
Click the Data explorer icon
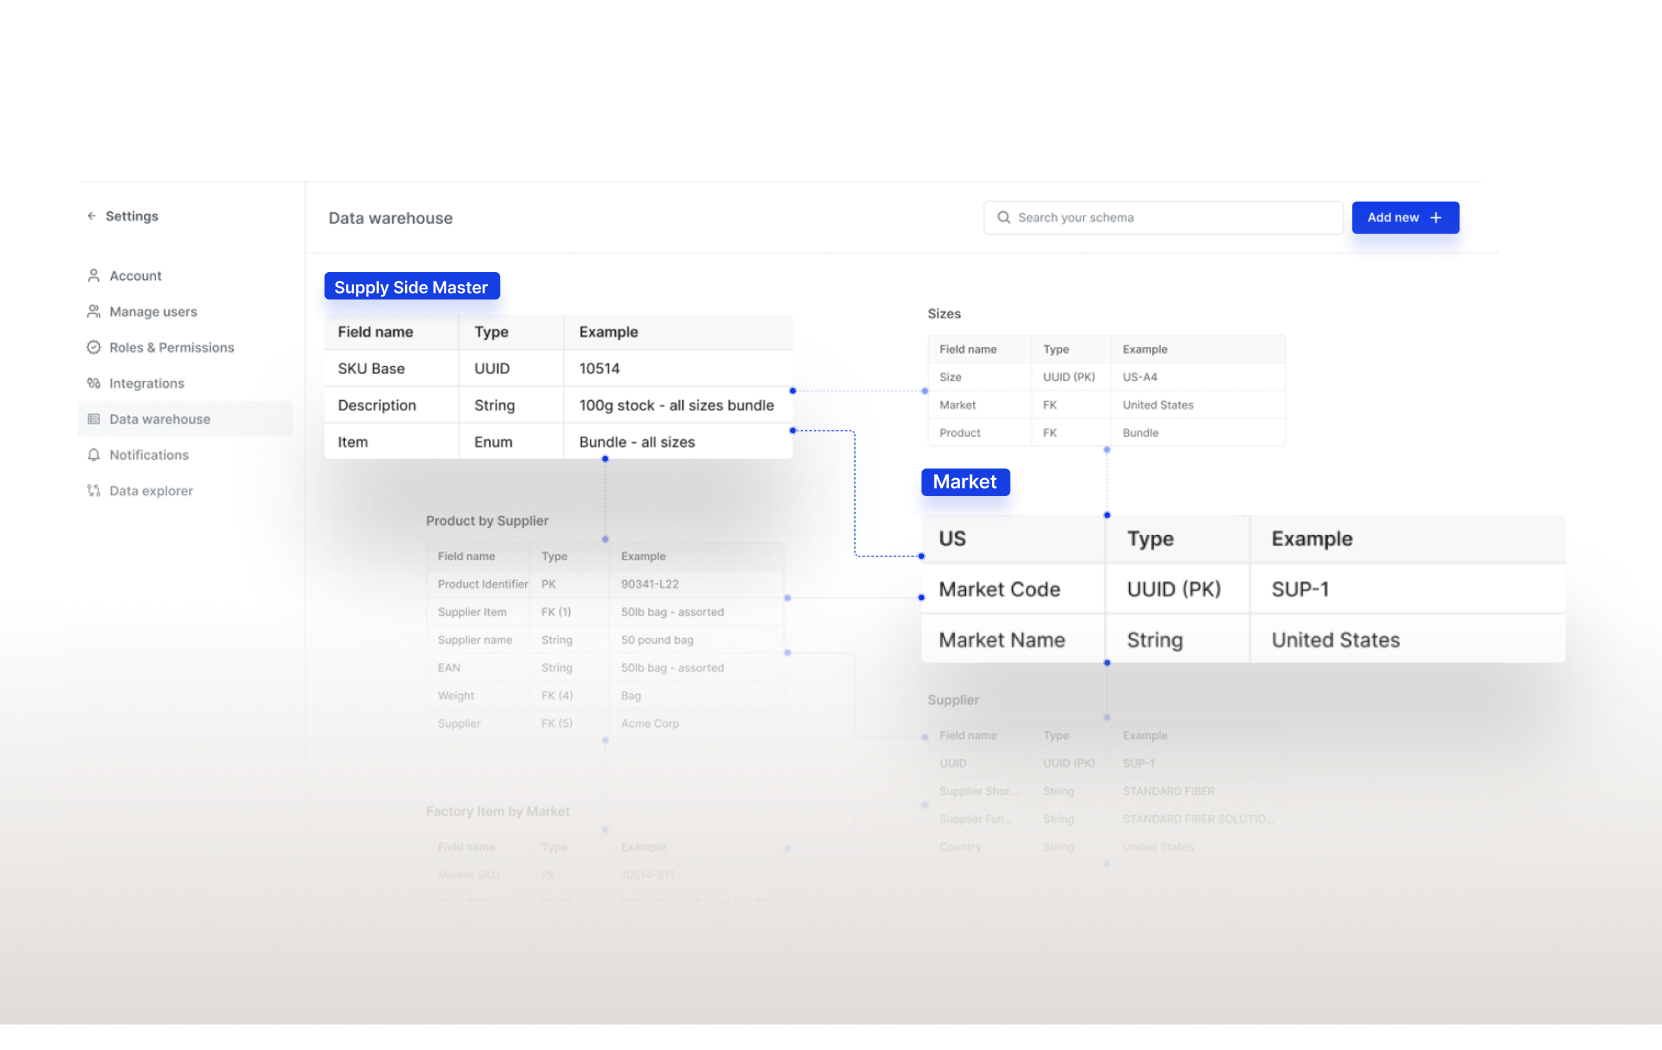pos(94,491)
